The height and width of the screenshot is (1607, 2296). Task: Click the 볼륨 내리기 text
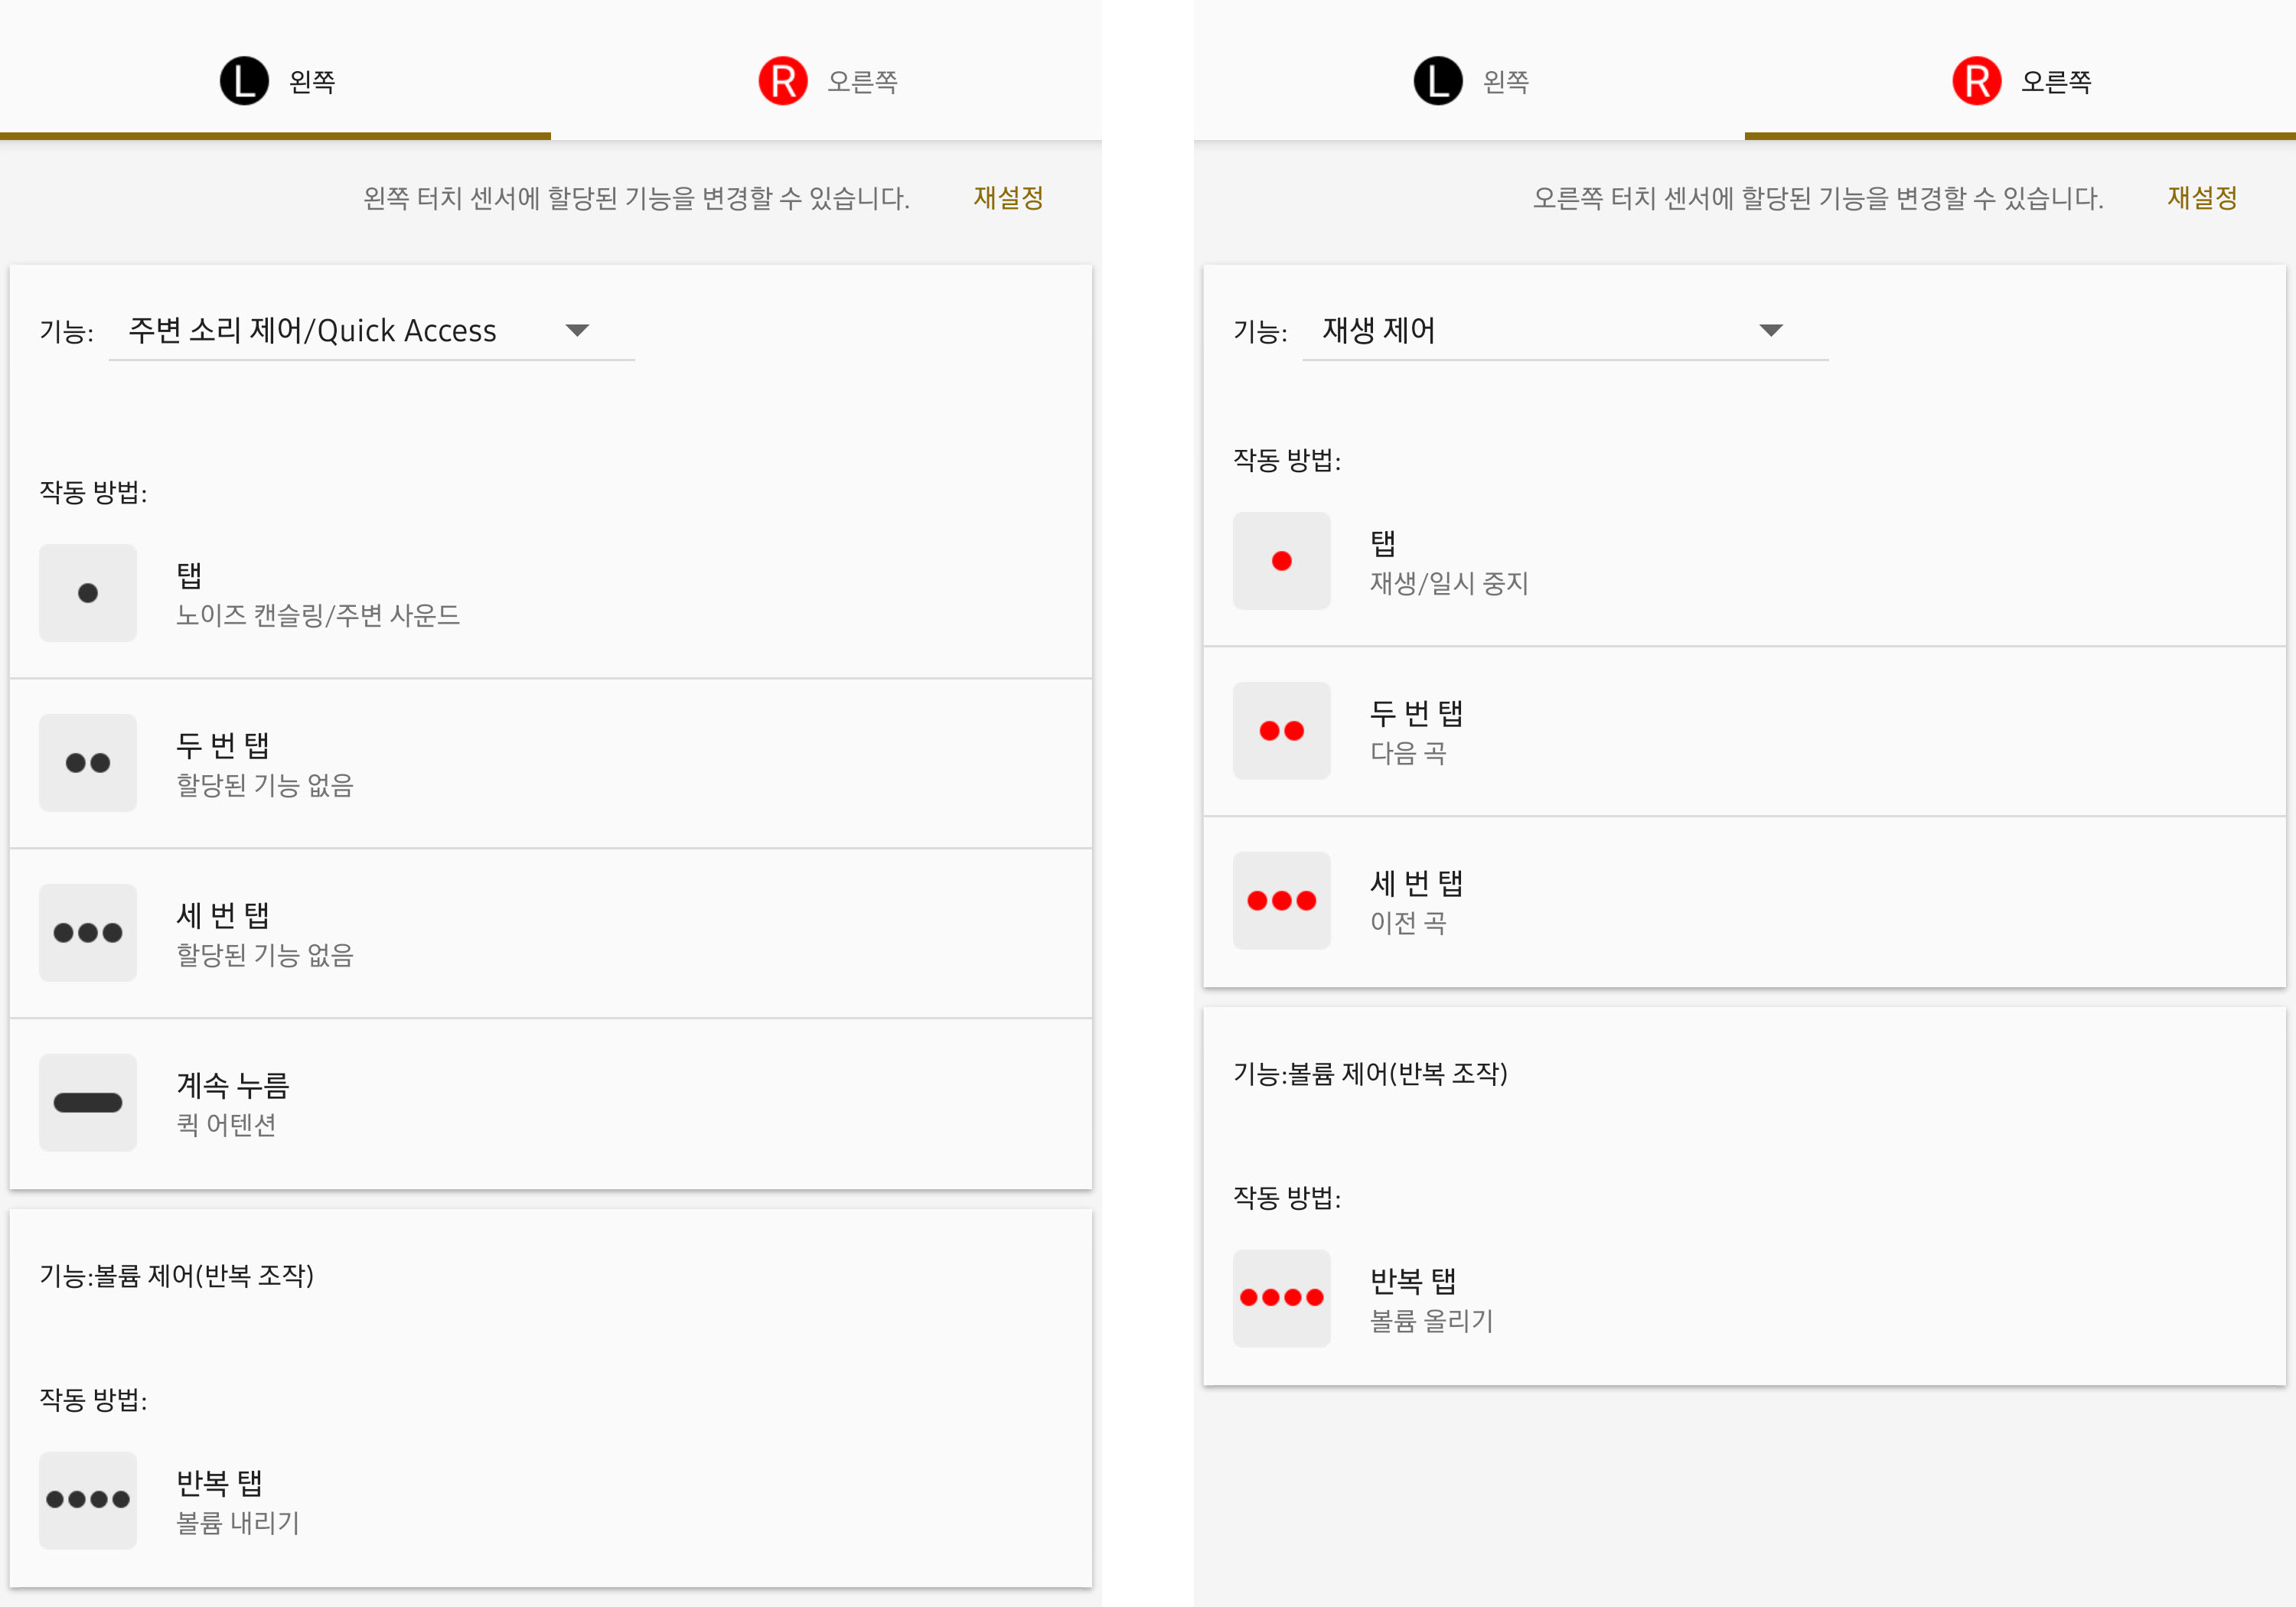pos(238,1523)
